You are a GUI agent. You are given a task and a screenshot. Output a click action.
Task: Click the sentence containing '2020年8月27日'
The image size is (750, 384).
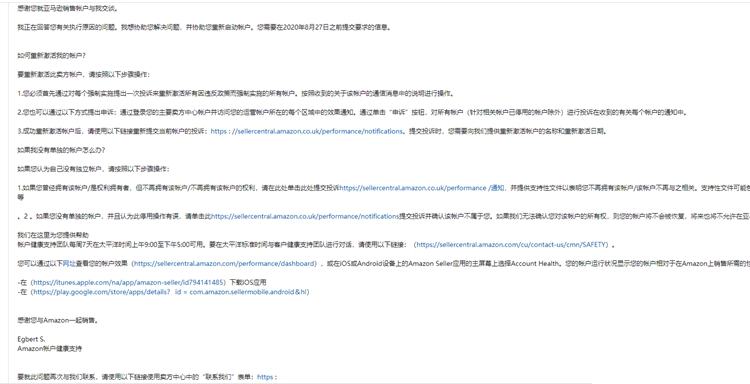[x=324, y=27]
